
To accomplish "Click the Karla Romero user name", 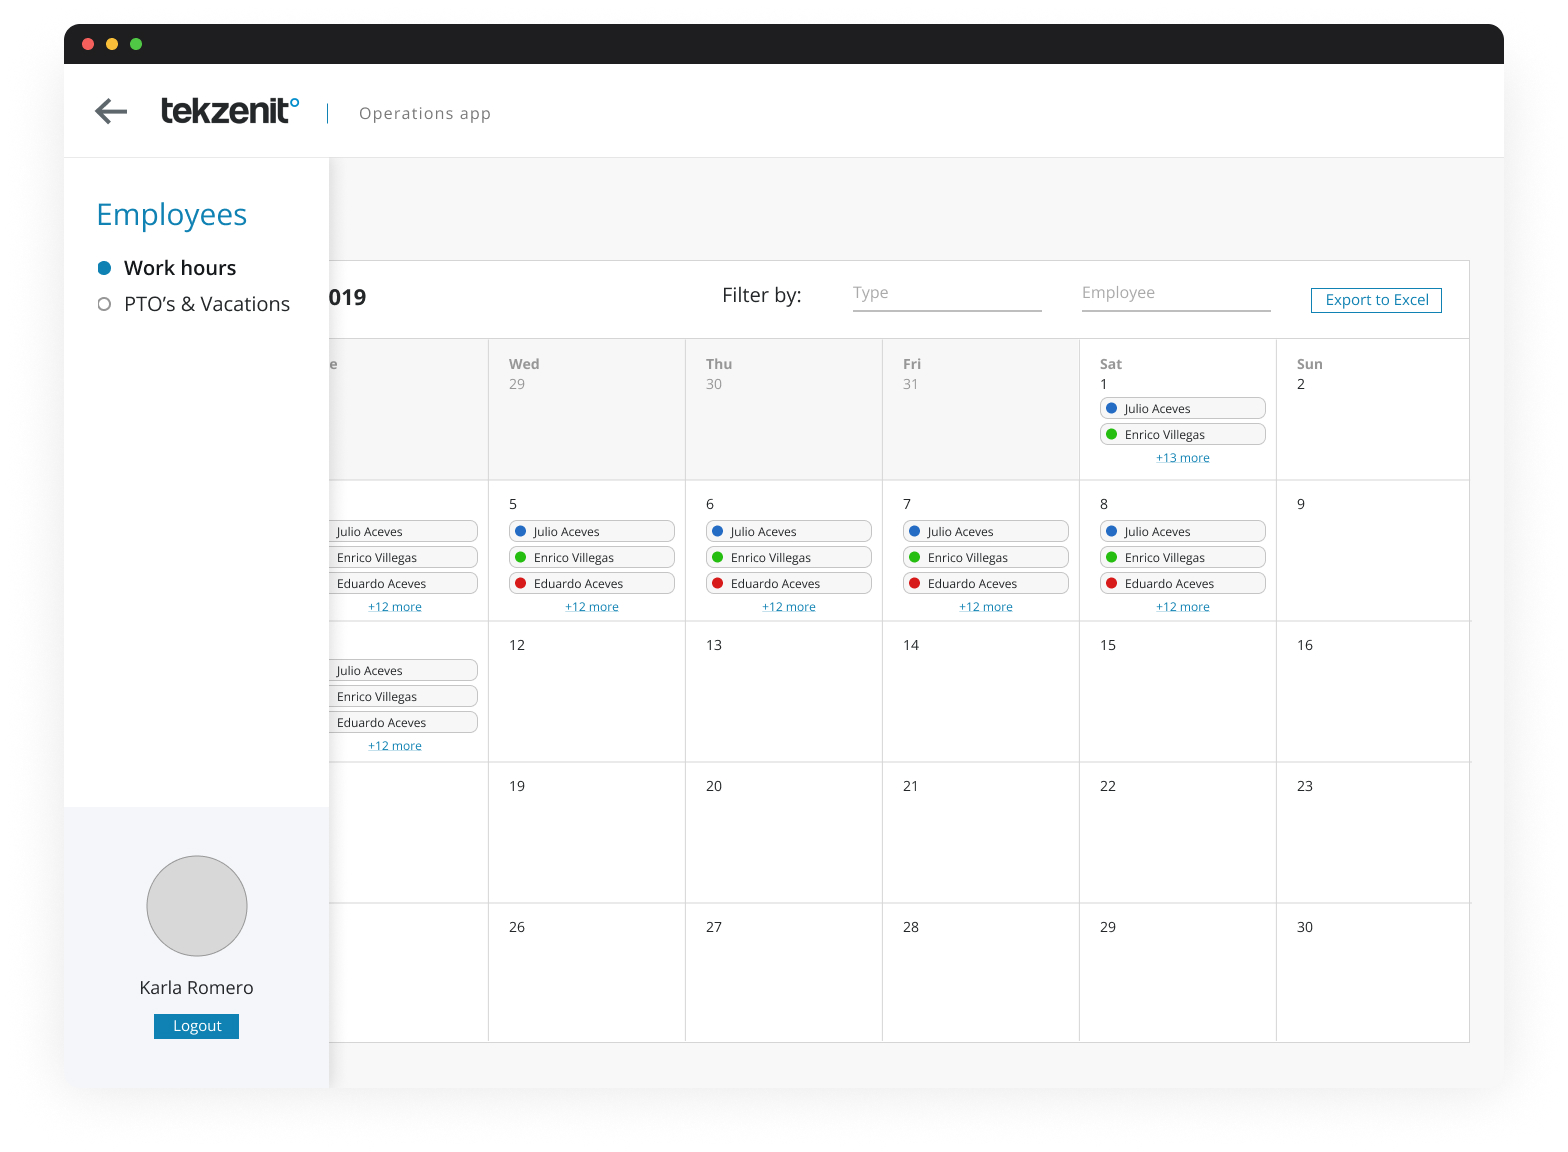I will pyautogui.click(x=196, y=988).
